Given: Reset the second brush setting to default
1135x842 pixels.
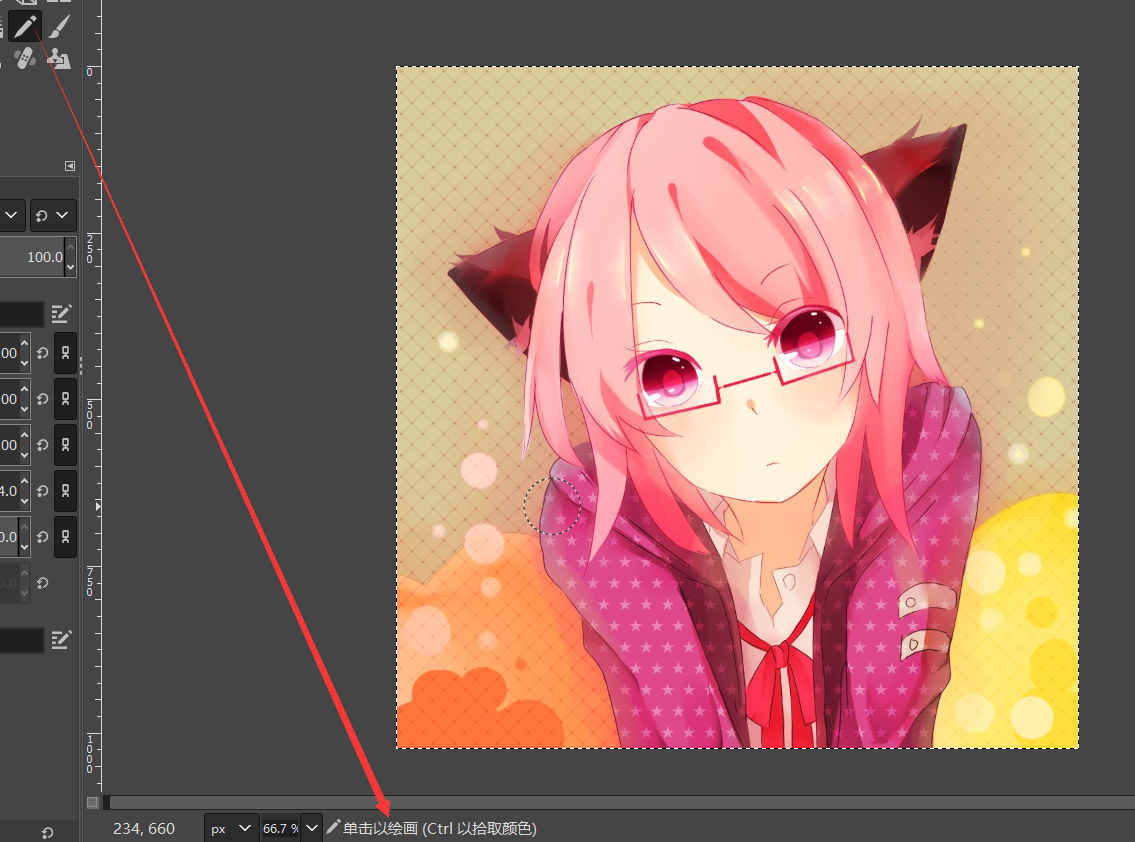Looking at the screenshot, I should click(x=43, y=399).
